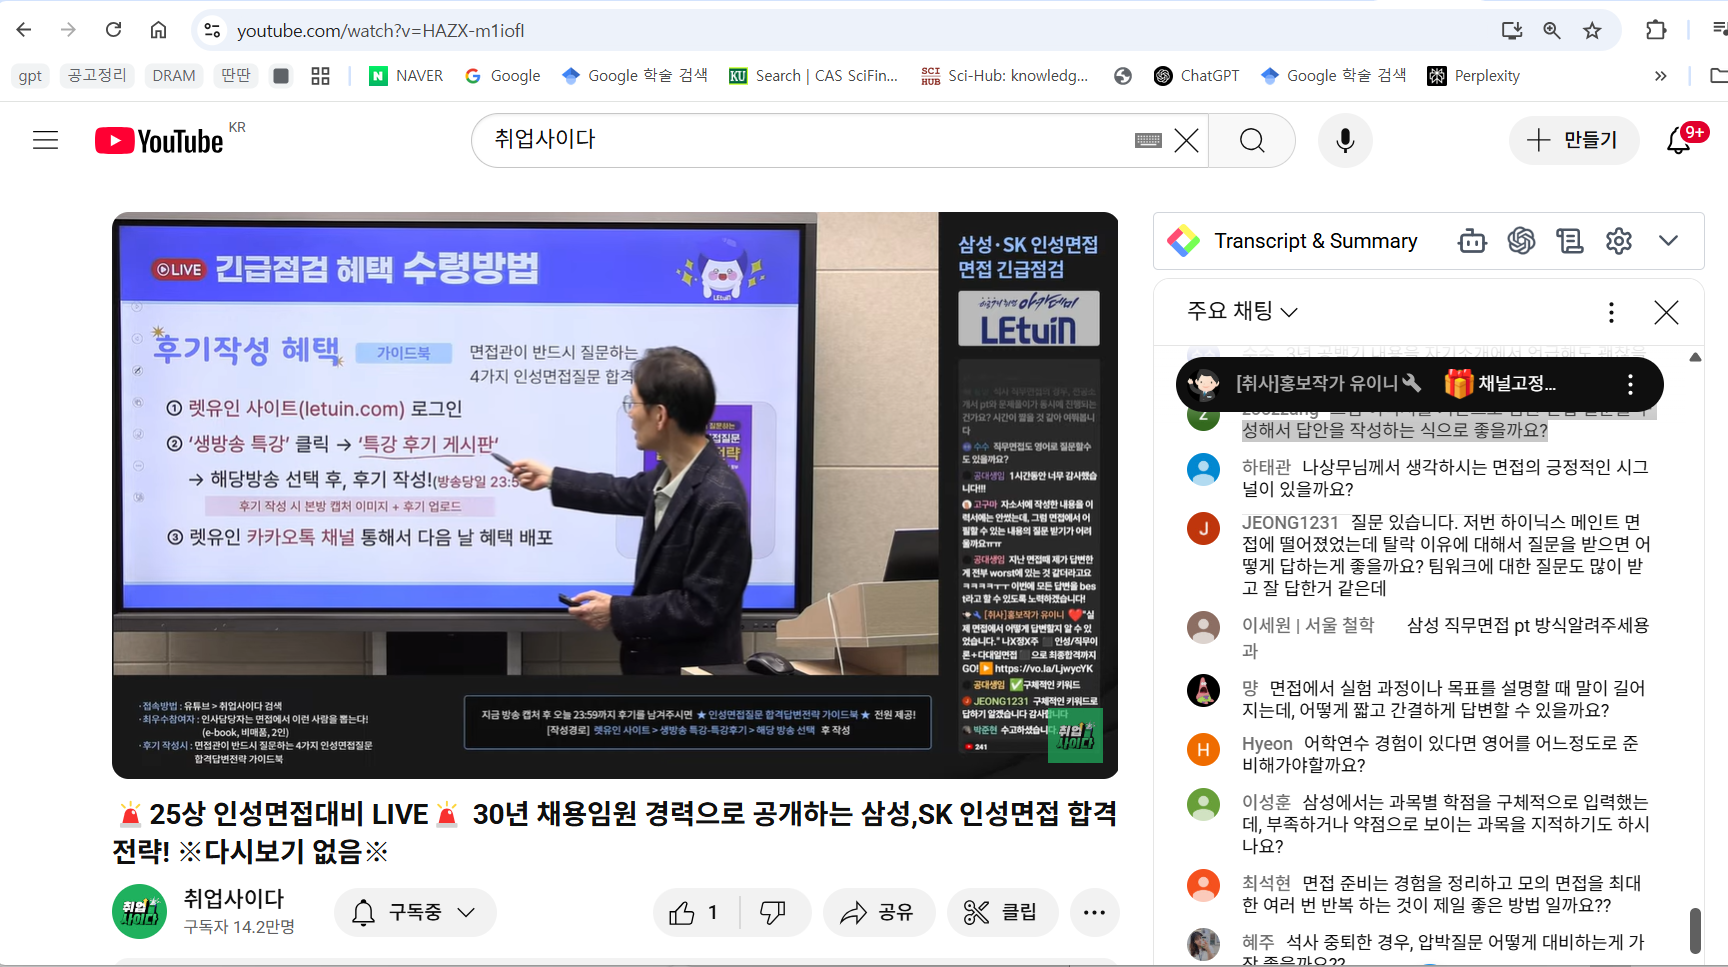Clear the search box with X icon
Screen dimensions: 1728x967
[x=1186, y=140]
